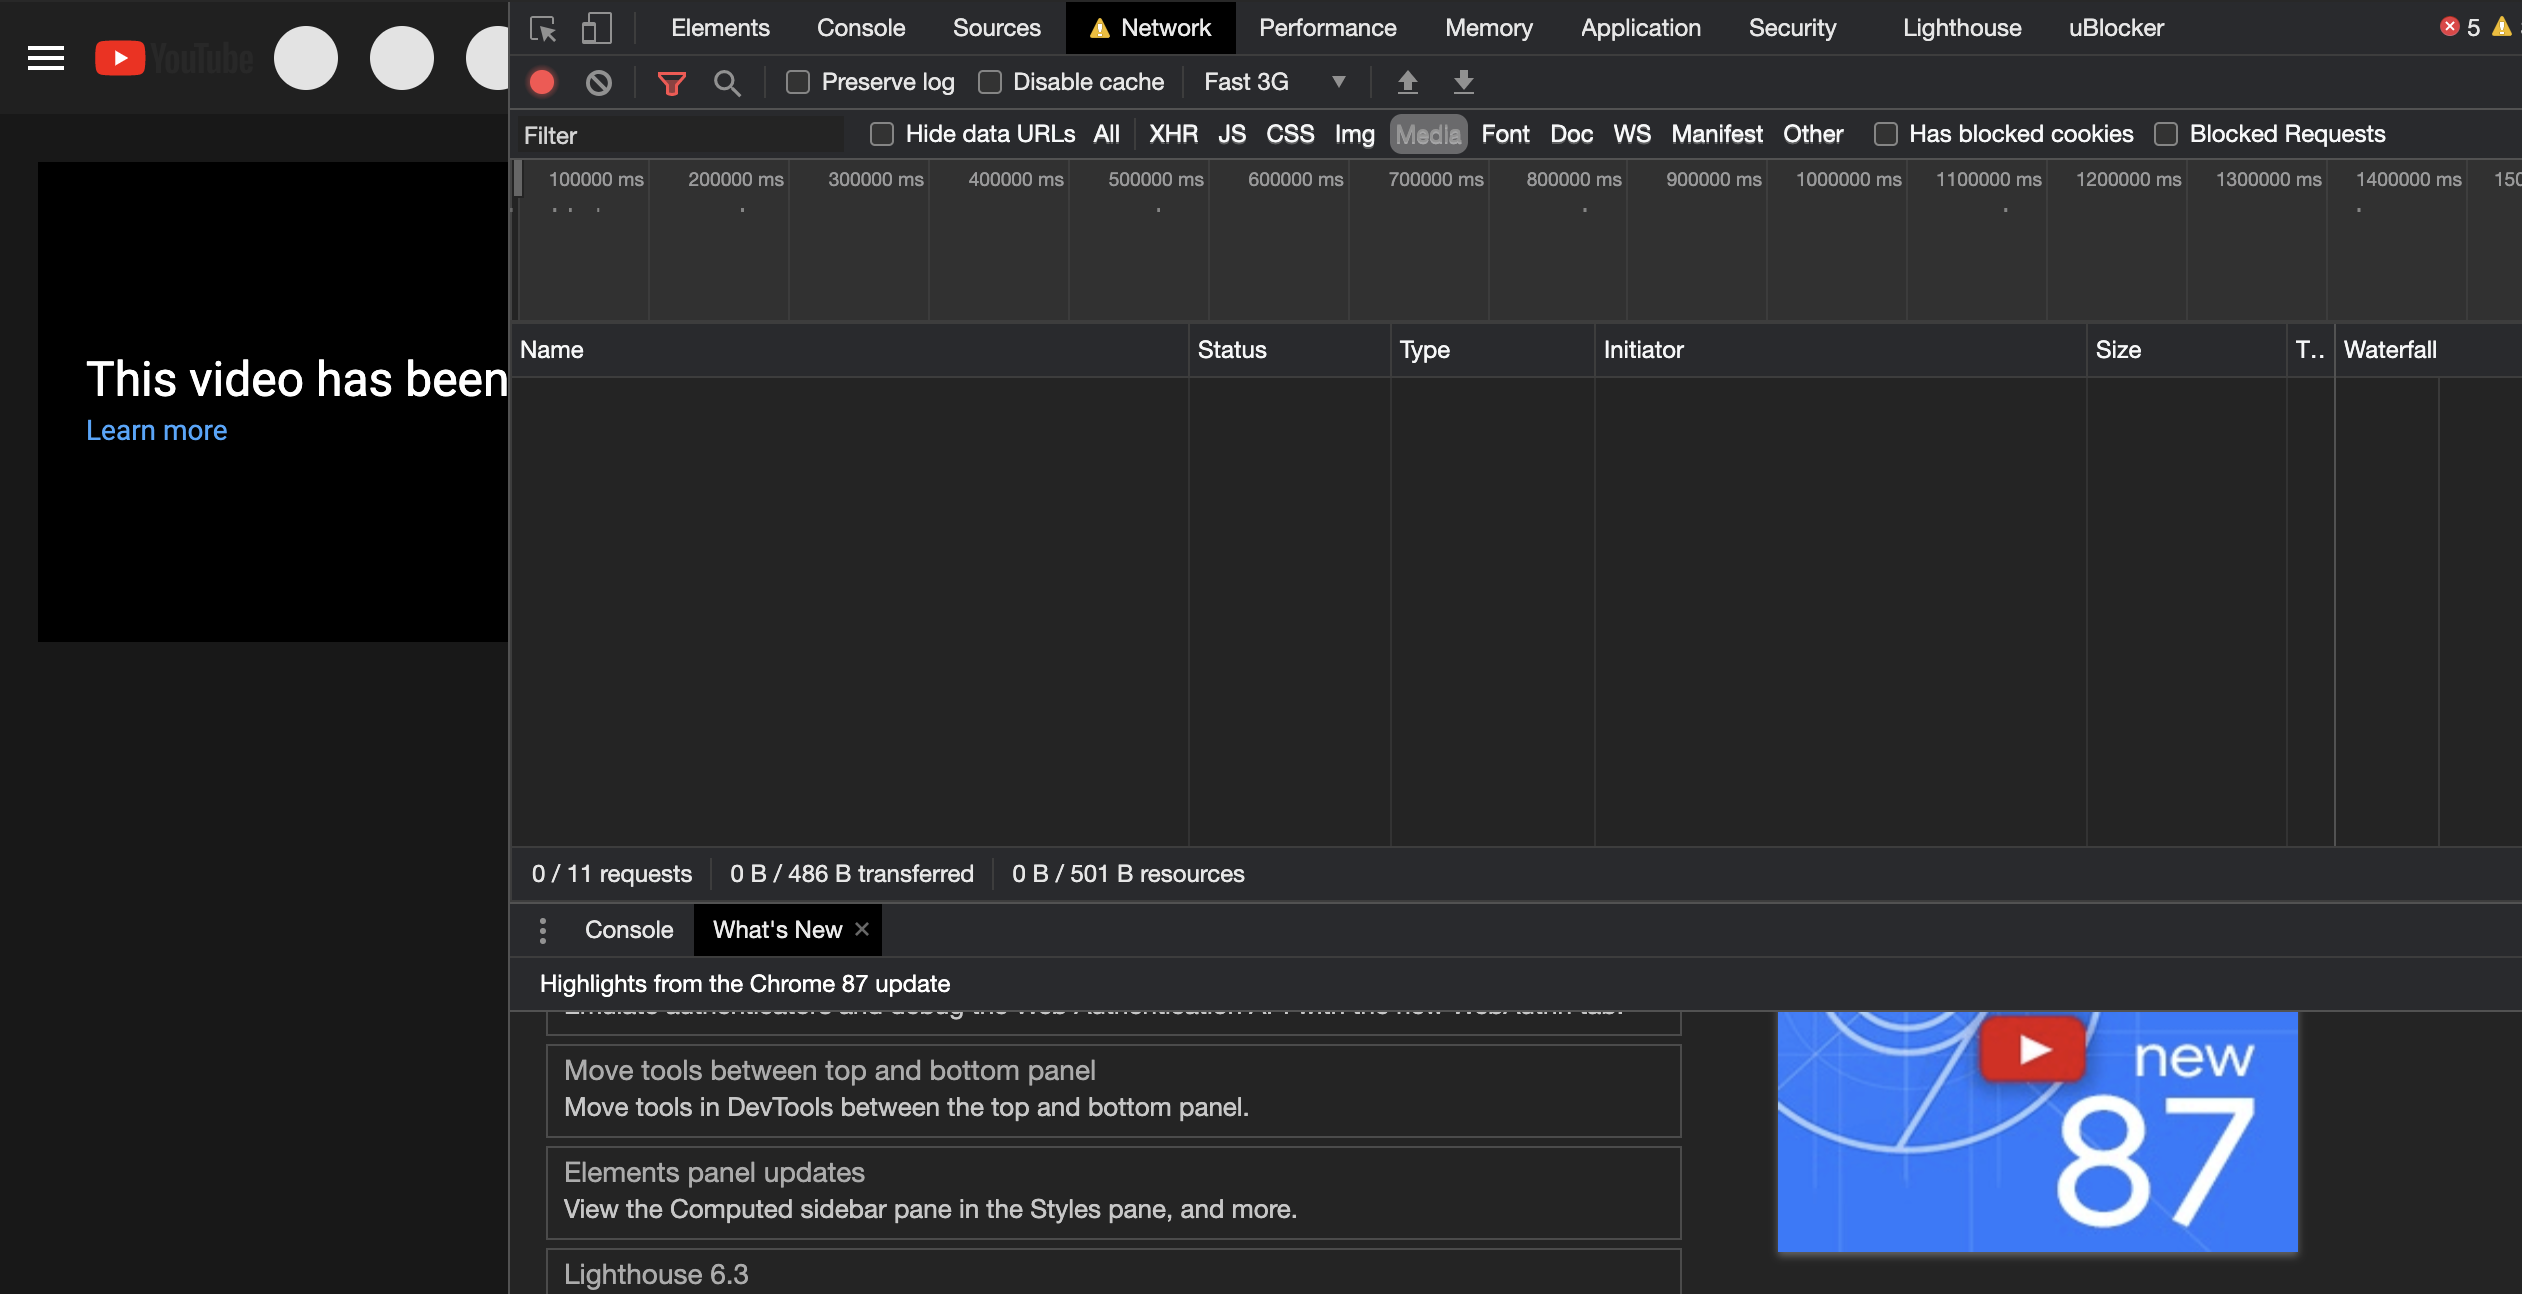The width and height of the screenshot is (2522, 1294).
Task: Close the What's New tab
Action: [x=862, y=929]
